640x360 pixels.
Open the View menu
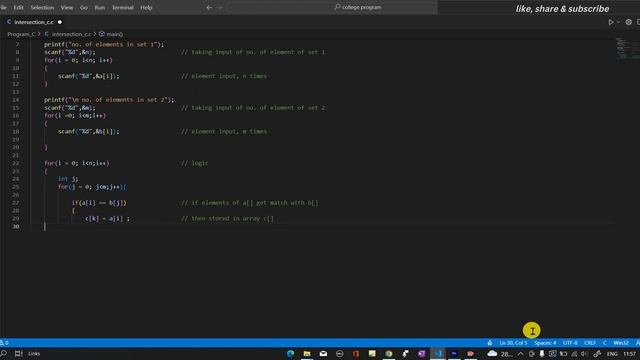pos(67,7)
